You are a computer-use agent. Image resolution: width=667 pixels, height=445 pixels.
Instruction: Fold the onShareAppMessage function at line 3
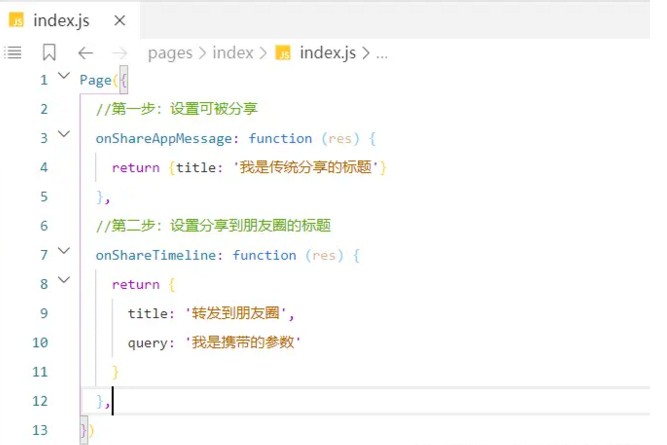[65, 134]
